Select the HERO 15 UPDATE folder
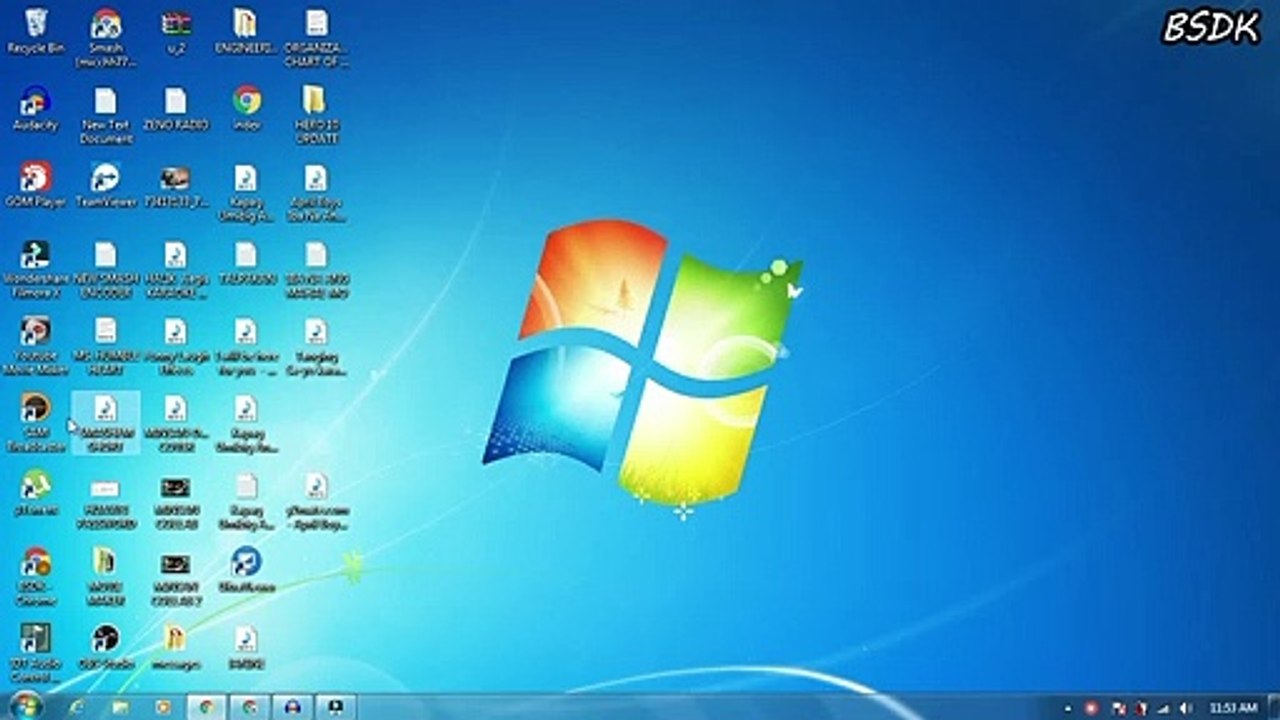 point(315,115)
